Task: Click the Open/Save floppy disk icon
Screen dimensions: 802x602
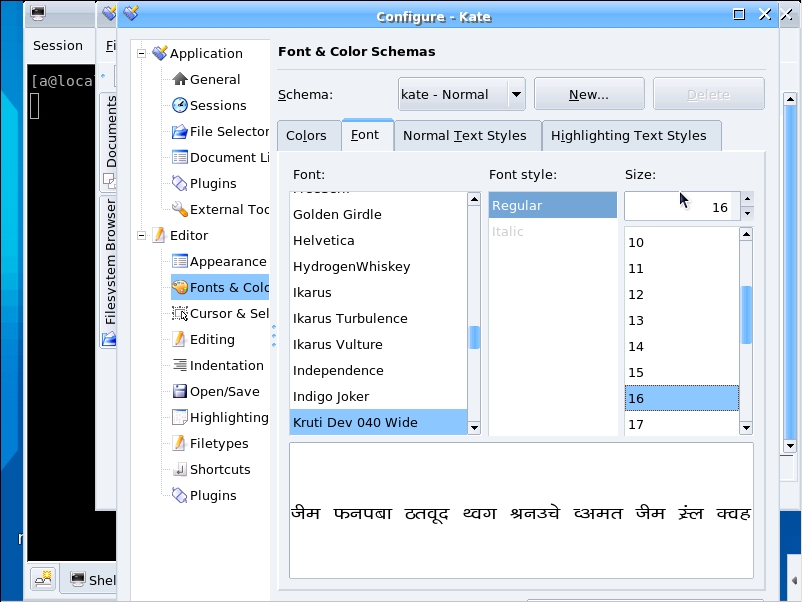Action: pos(180,391)
